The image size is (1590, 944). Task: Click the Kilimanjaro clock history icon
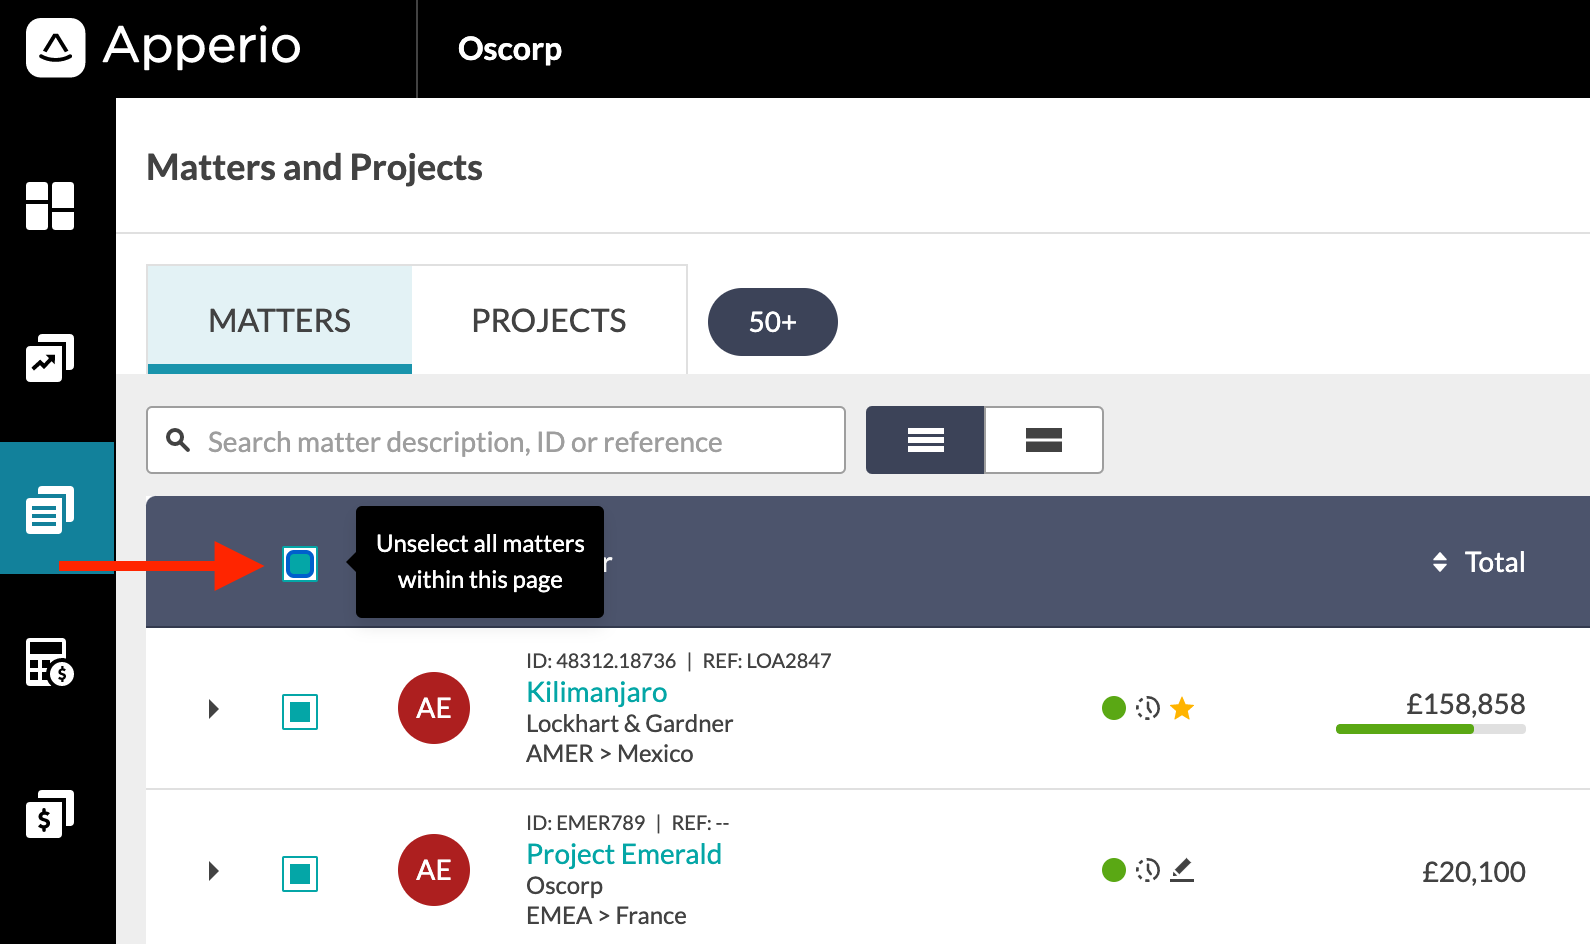1148,708
